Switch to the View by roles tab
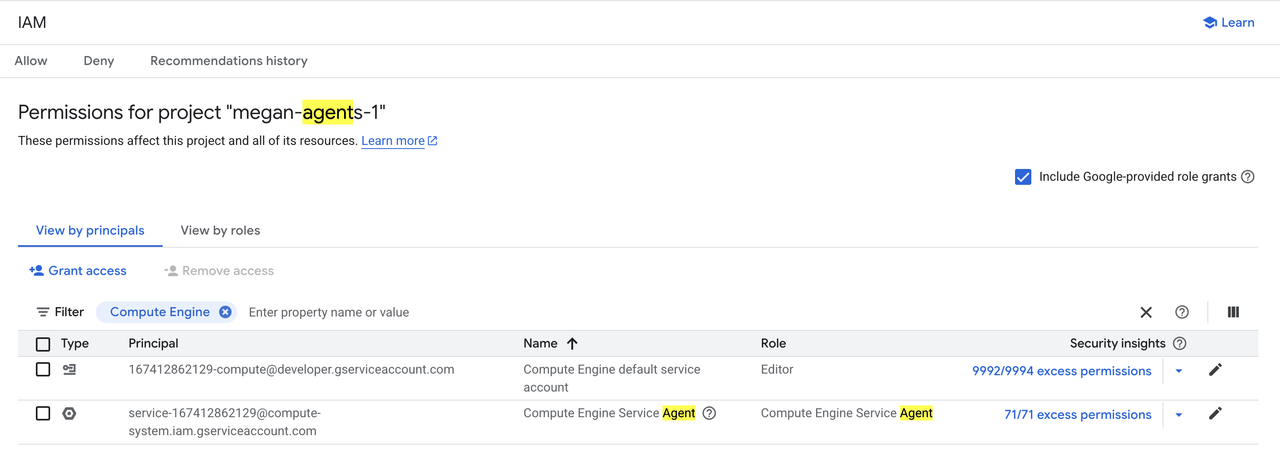Image resolution: width=1280 pixels, height=470 pixels. (x=220, y=230)
